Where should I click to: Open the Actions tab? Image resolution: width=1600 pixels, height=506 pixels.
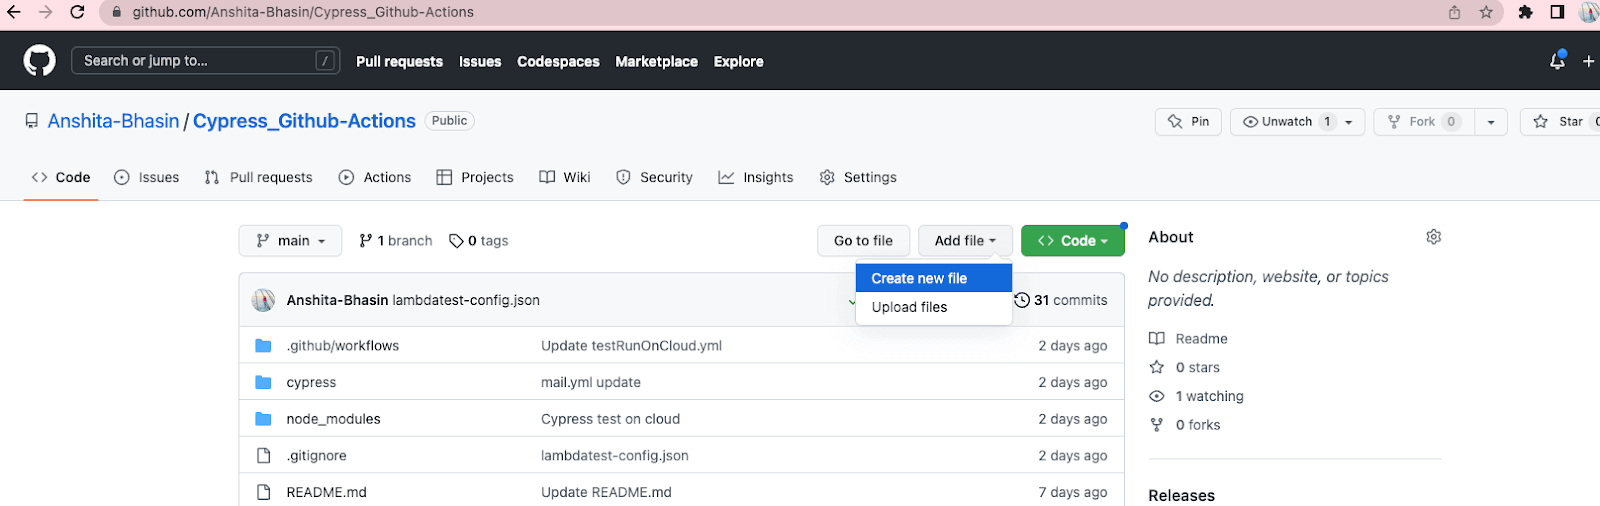point(375,177)
